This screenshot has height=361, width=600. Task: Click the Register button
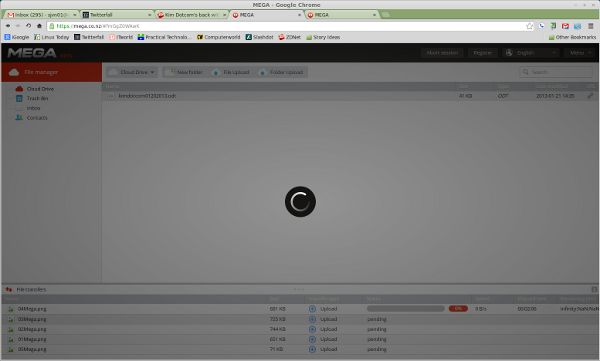483,53
